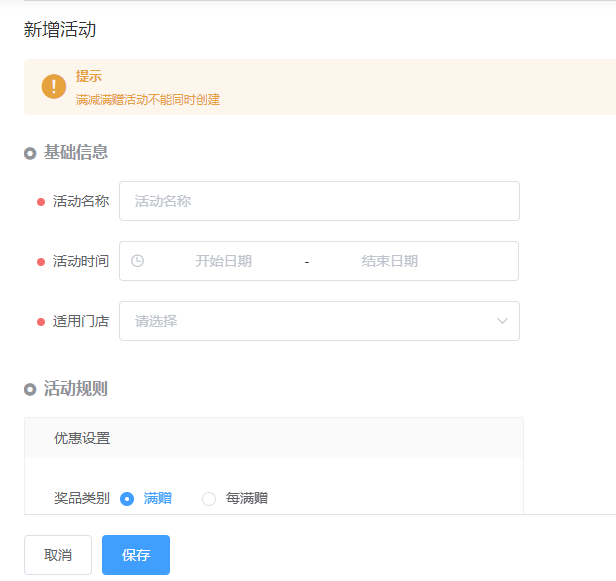The width and height of the screenshot is (616, 581).
Task: Click the 保存 button
Action: point(136,555)
